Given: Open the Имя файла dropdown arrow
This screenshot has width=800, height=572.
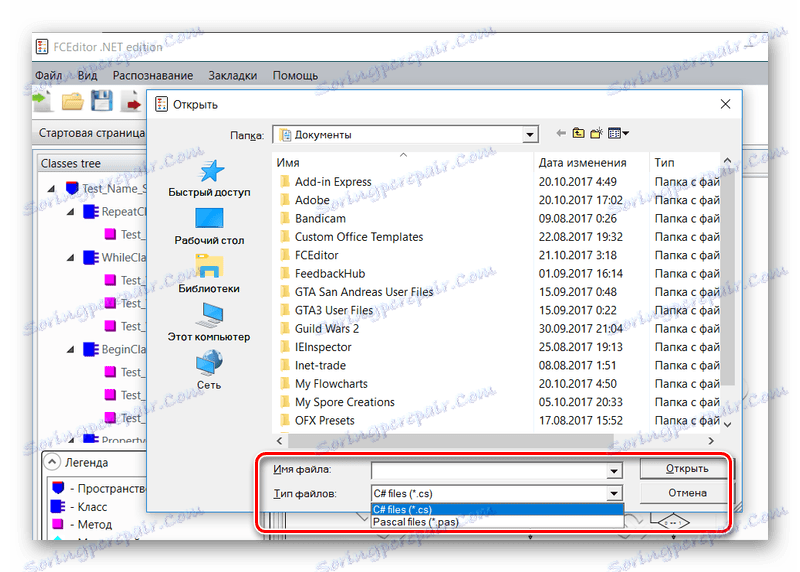Looking at the screenshot, I should [x=614, y=470].
